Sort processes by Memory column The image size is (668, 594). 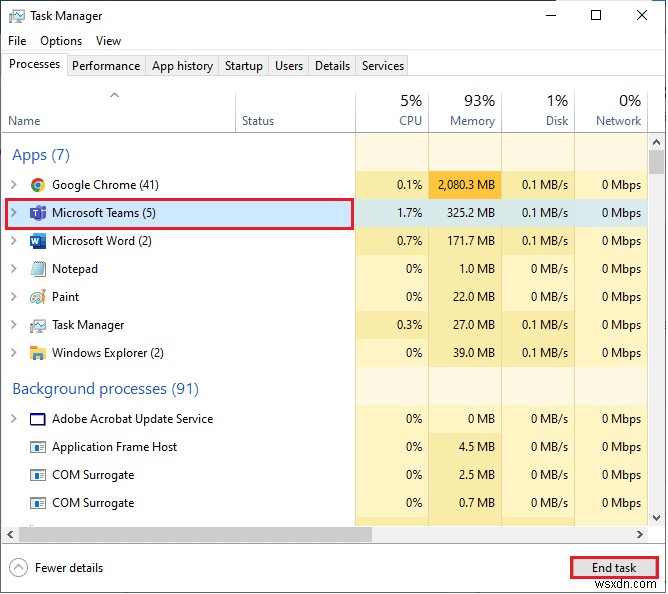[x=471, y=110]
